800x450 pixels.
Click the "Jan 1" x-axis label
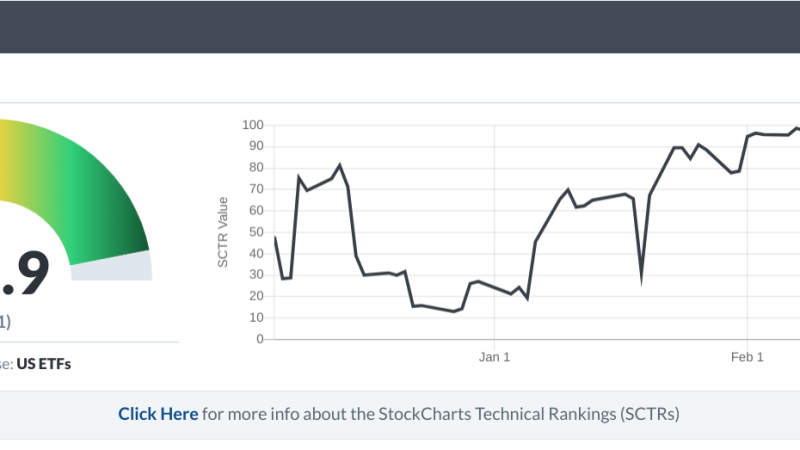coord(494,357)
